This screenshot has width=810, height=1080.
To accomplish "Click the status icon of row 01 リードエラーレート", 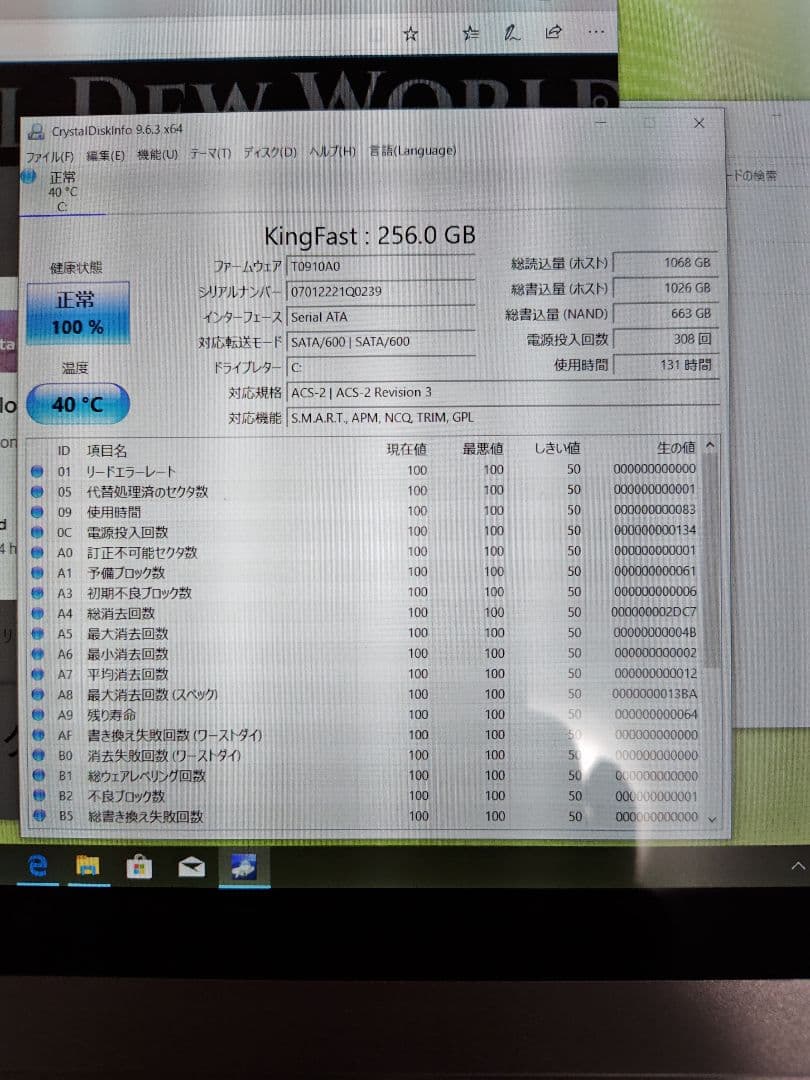I will pyautogui.click(x=37, y=471).
